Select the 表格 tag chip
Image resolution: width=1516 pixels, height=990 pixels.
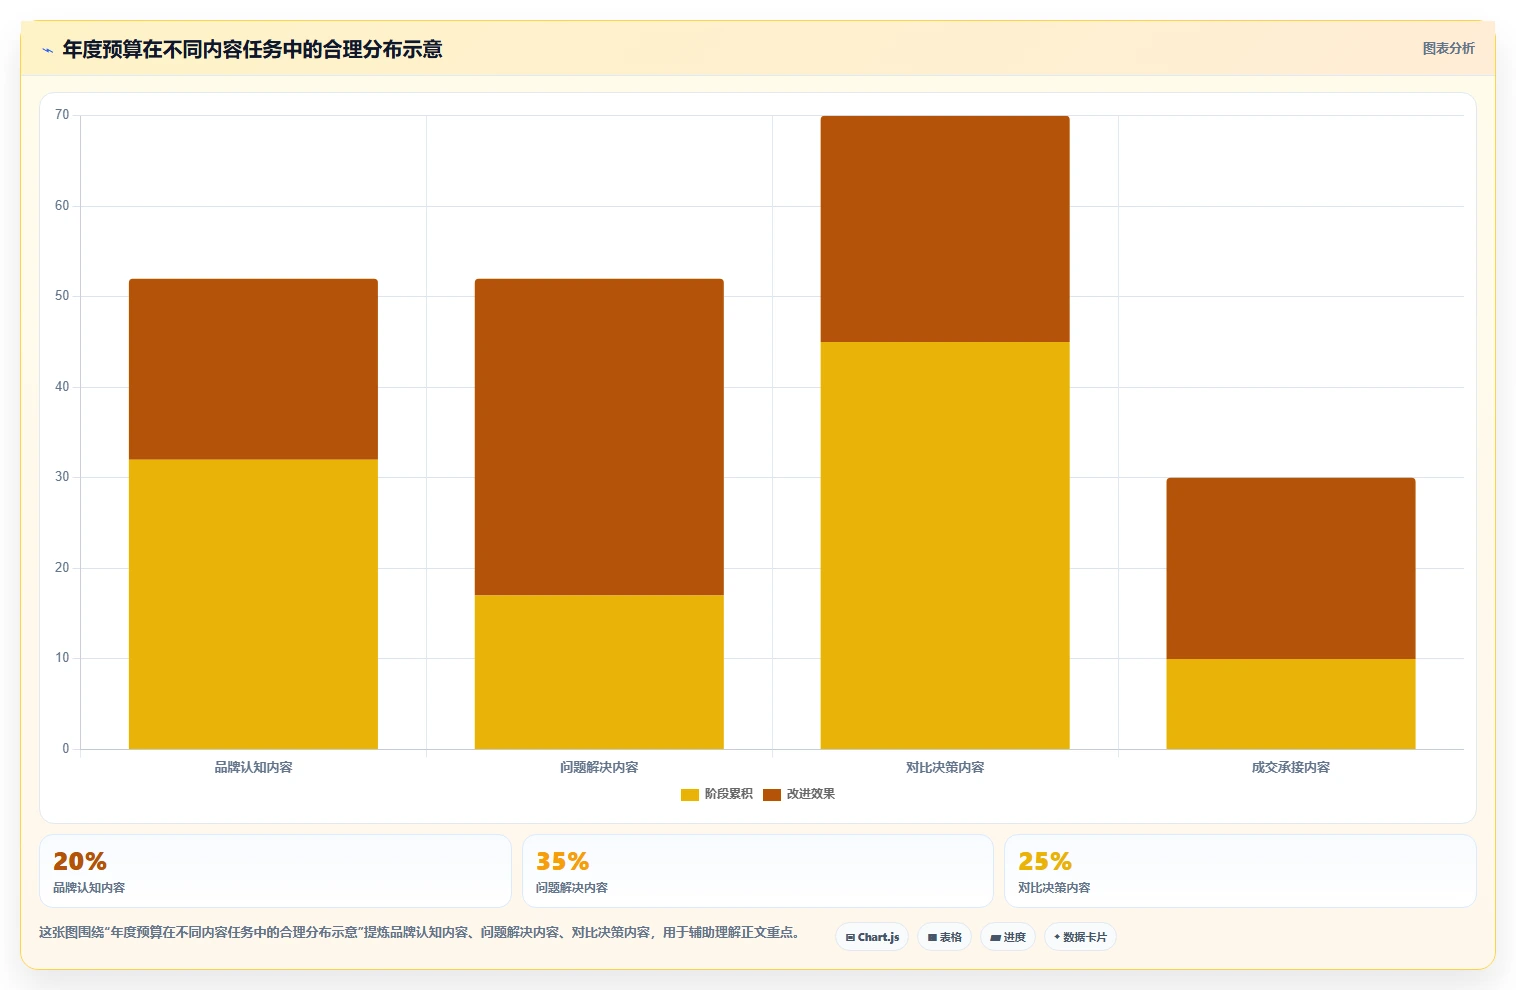(944, 937)
